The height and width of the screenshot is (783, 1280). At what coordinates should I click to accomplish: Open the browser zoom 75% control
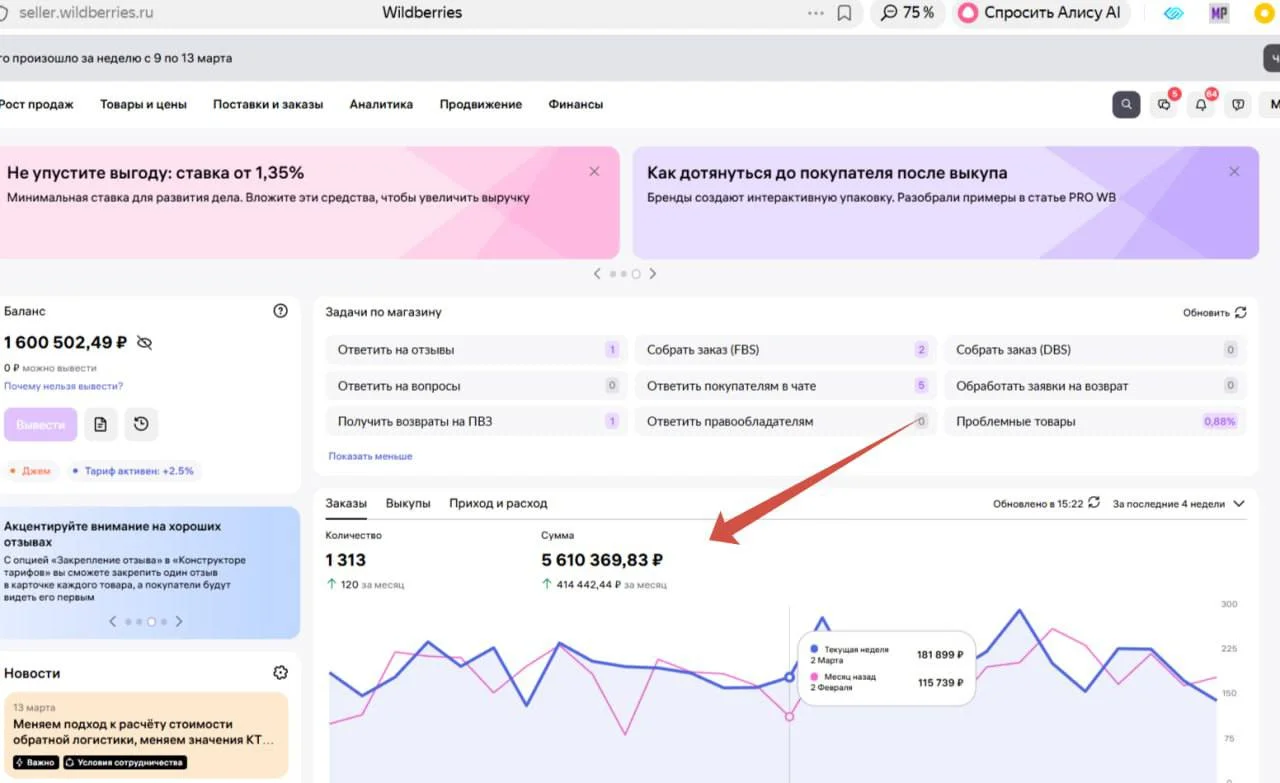(907, 13)
